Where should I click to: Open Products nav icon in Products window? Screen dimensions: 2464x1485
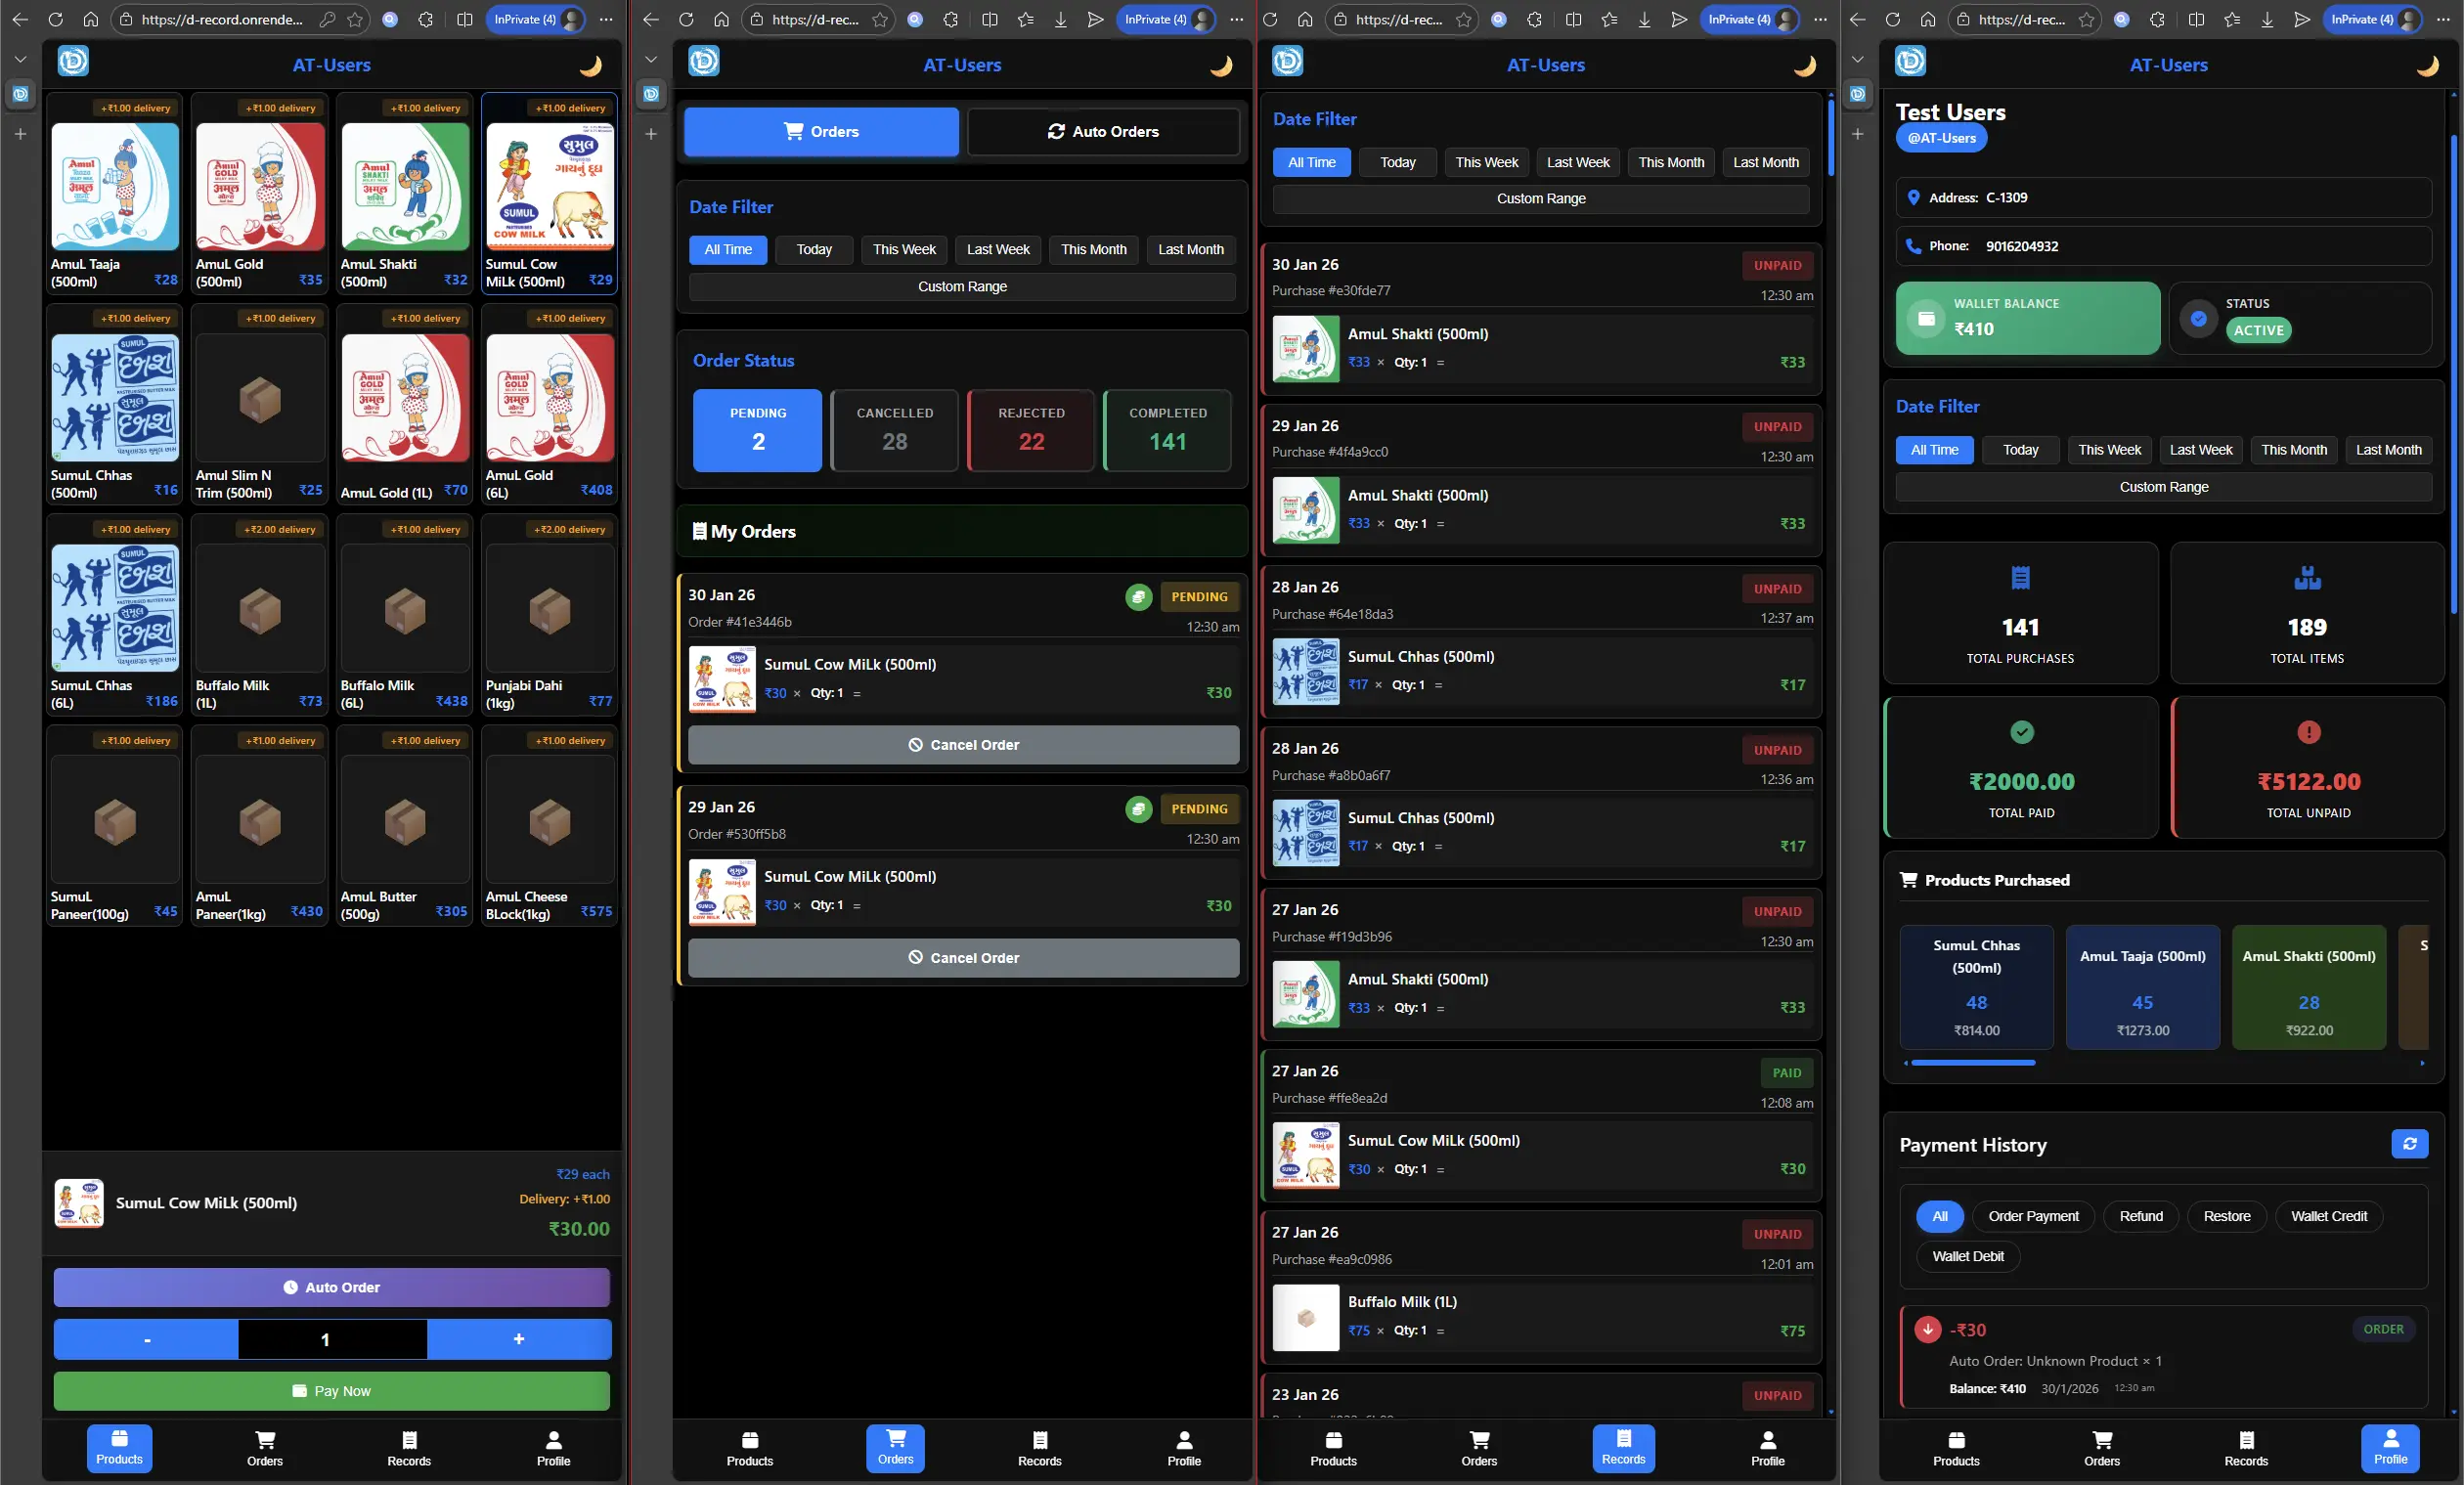pos(119,1448)
